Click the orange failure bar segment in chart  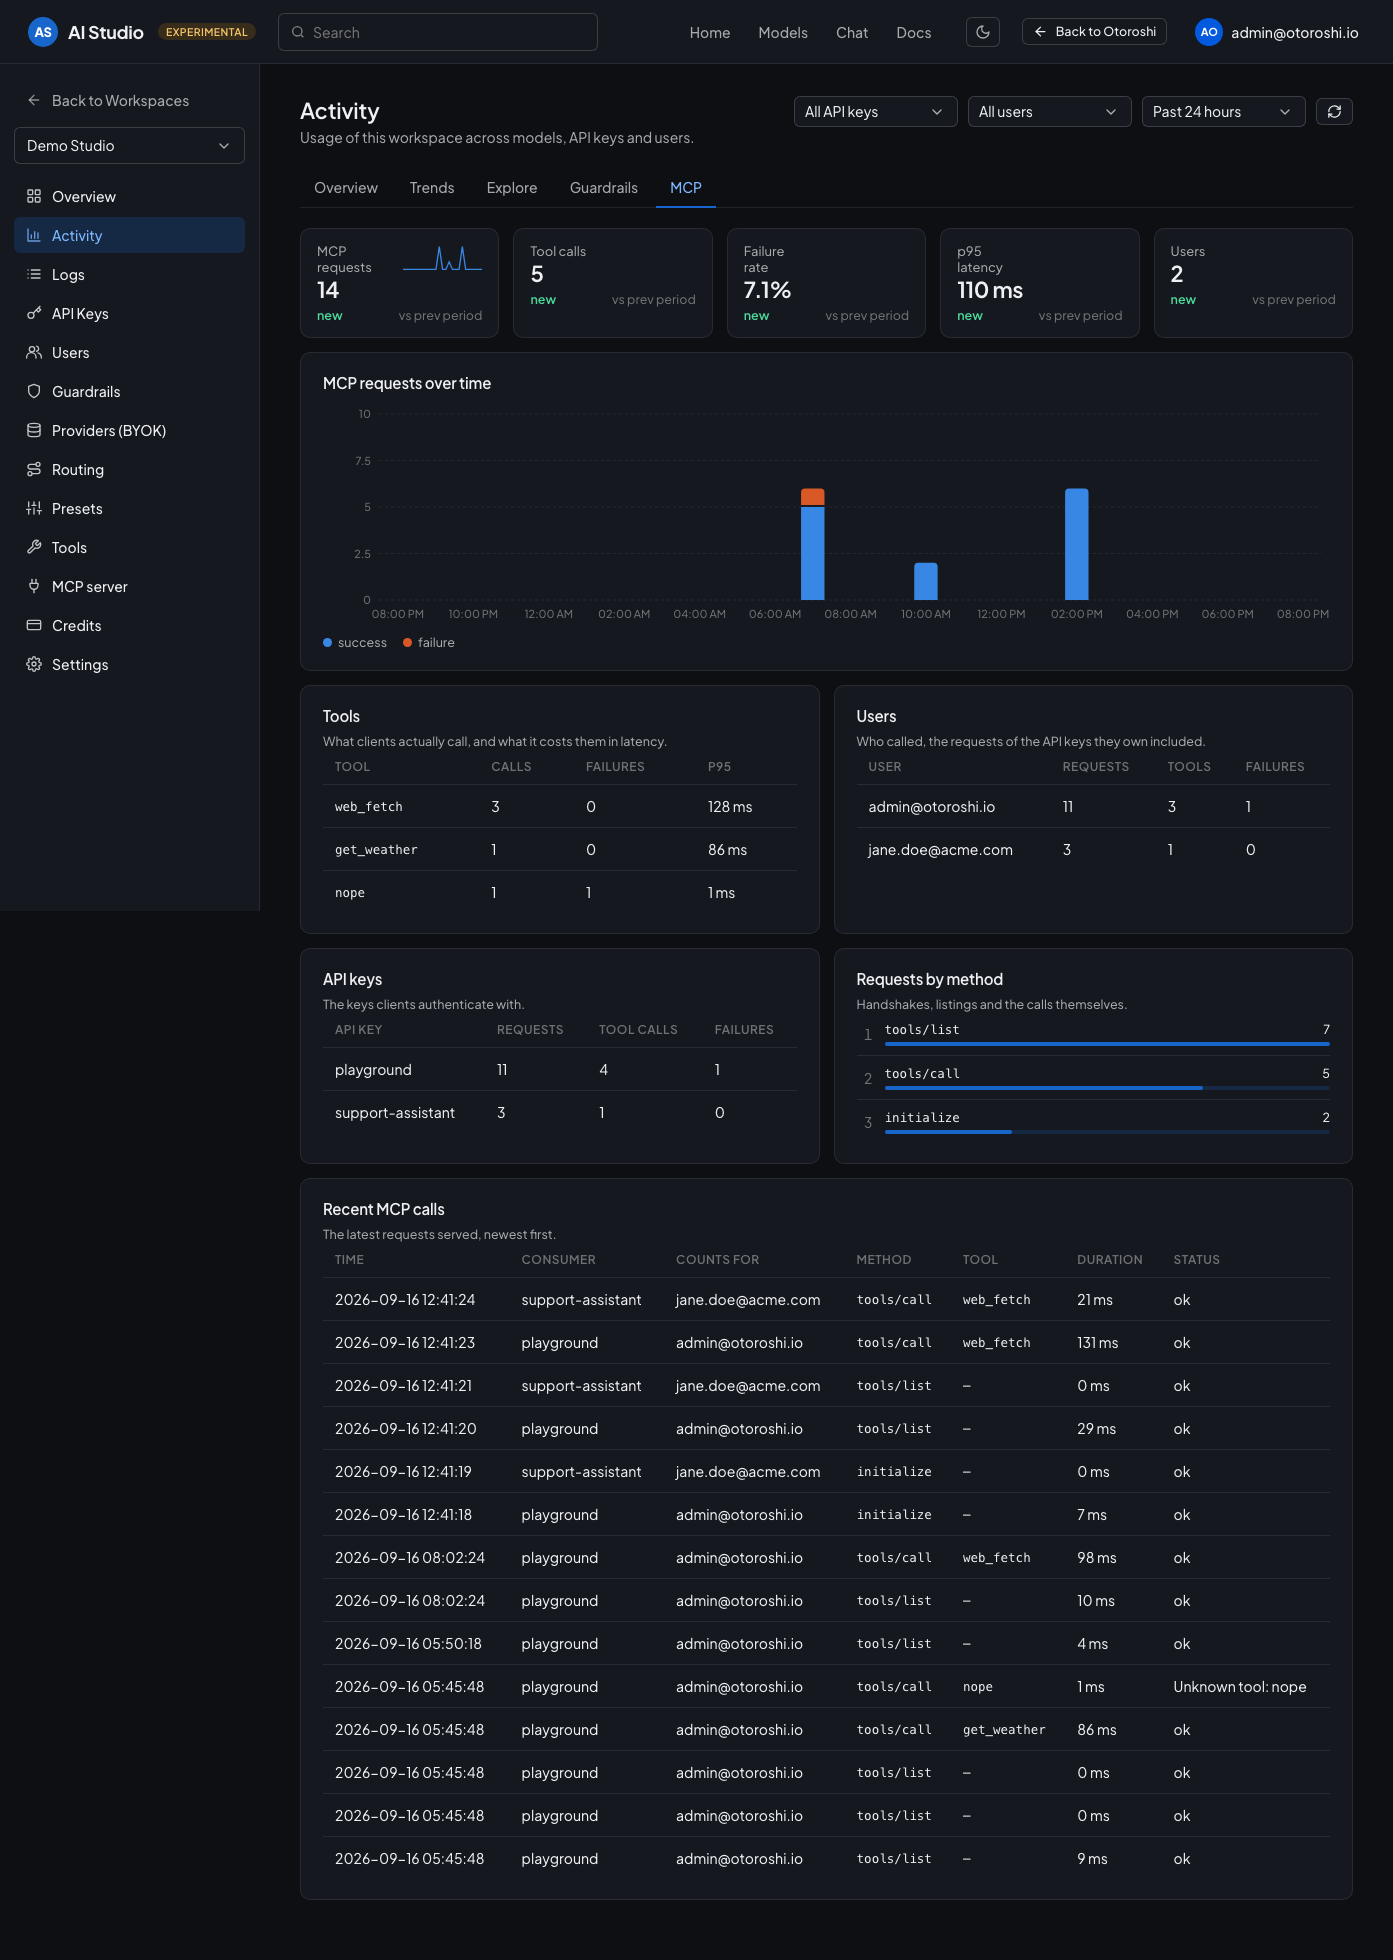(x=813, y=497)
